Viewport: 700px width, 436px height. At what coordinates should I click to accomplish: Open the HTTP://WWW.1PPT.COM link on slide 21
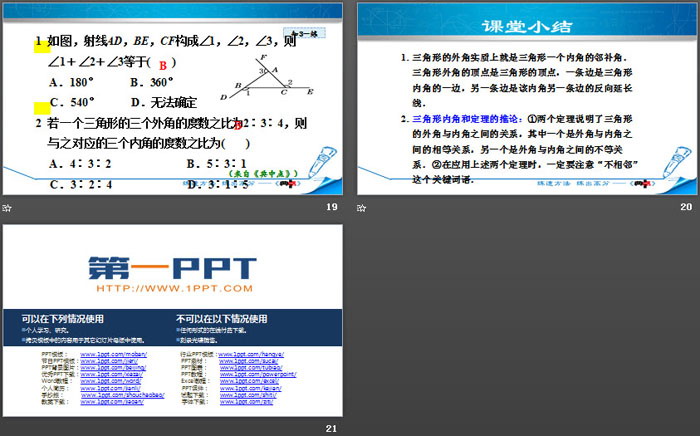tap(172, 289)
